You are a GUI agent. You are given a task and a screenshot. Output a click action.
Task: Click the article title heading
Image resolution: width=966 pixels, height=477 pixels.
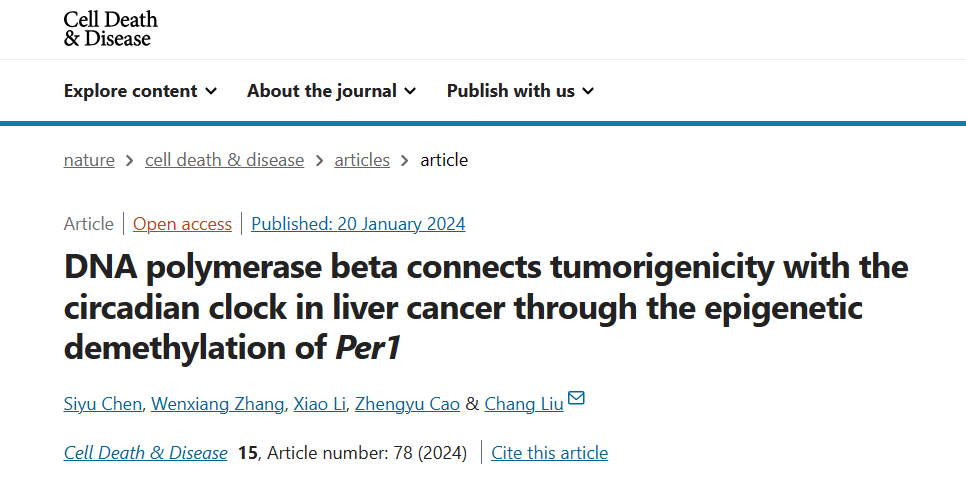(486, 307)
